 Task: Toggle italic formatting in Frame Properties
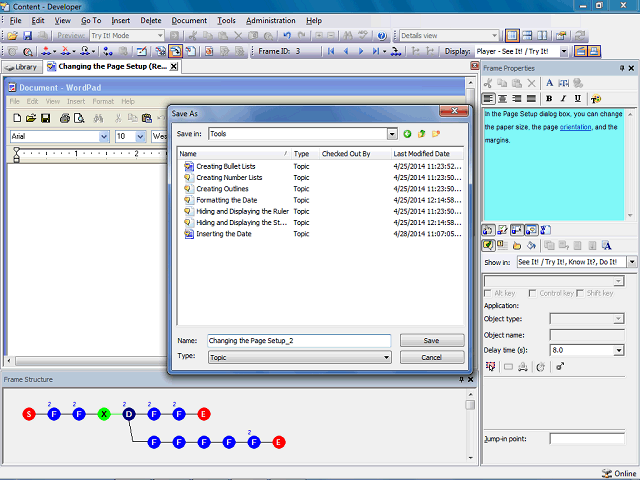pos(563,99)
